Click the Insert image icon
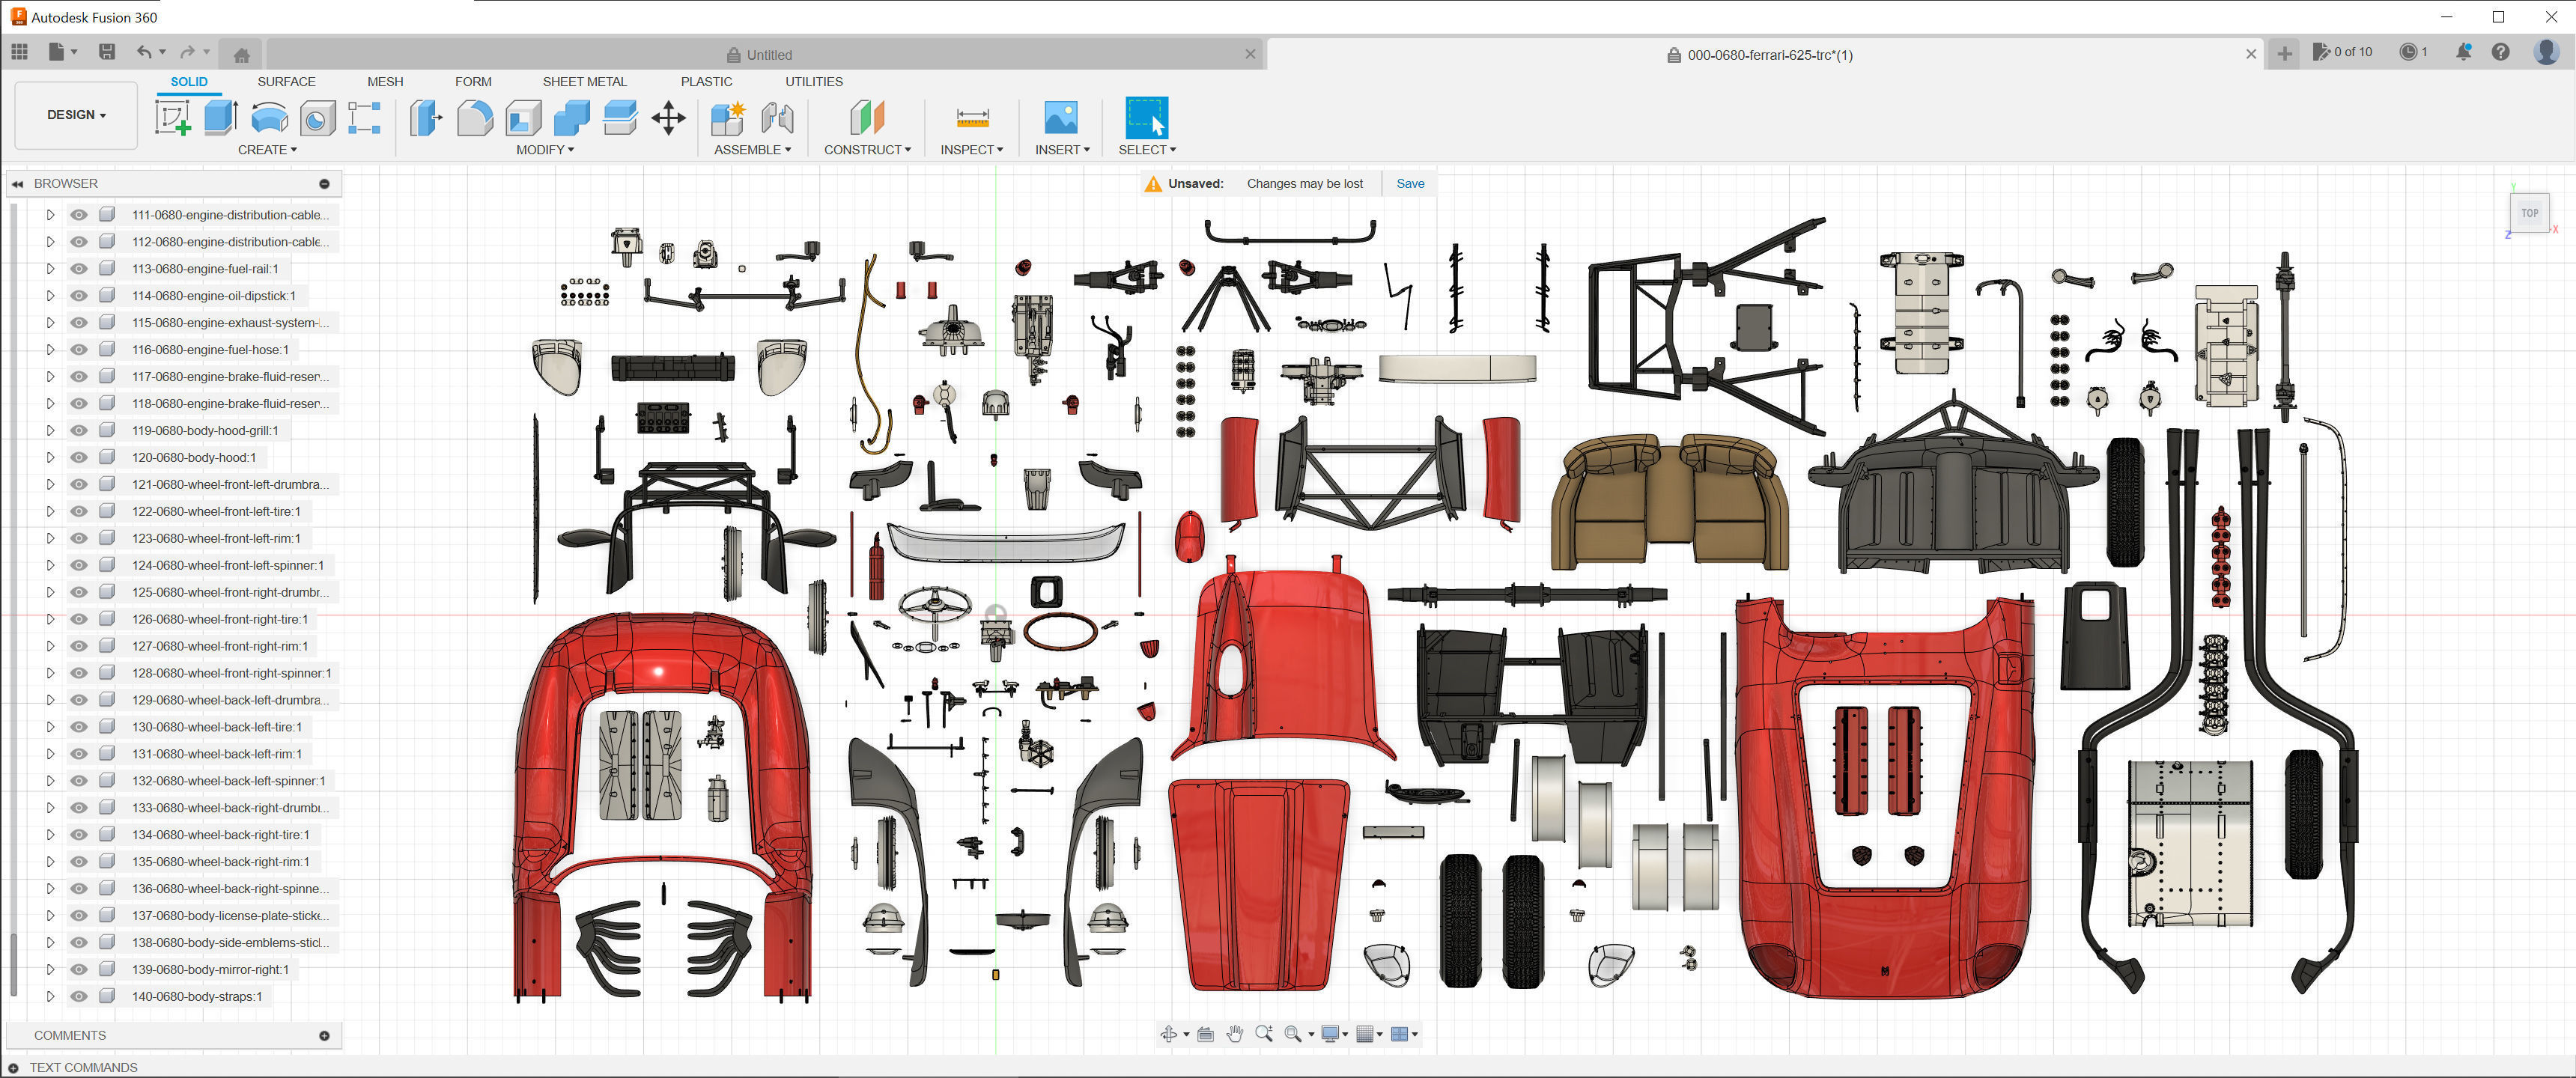 (1060, 118)
